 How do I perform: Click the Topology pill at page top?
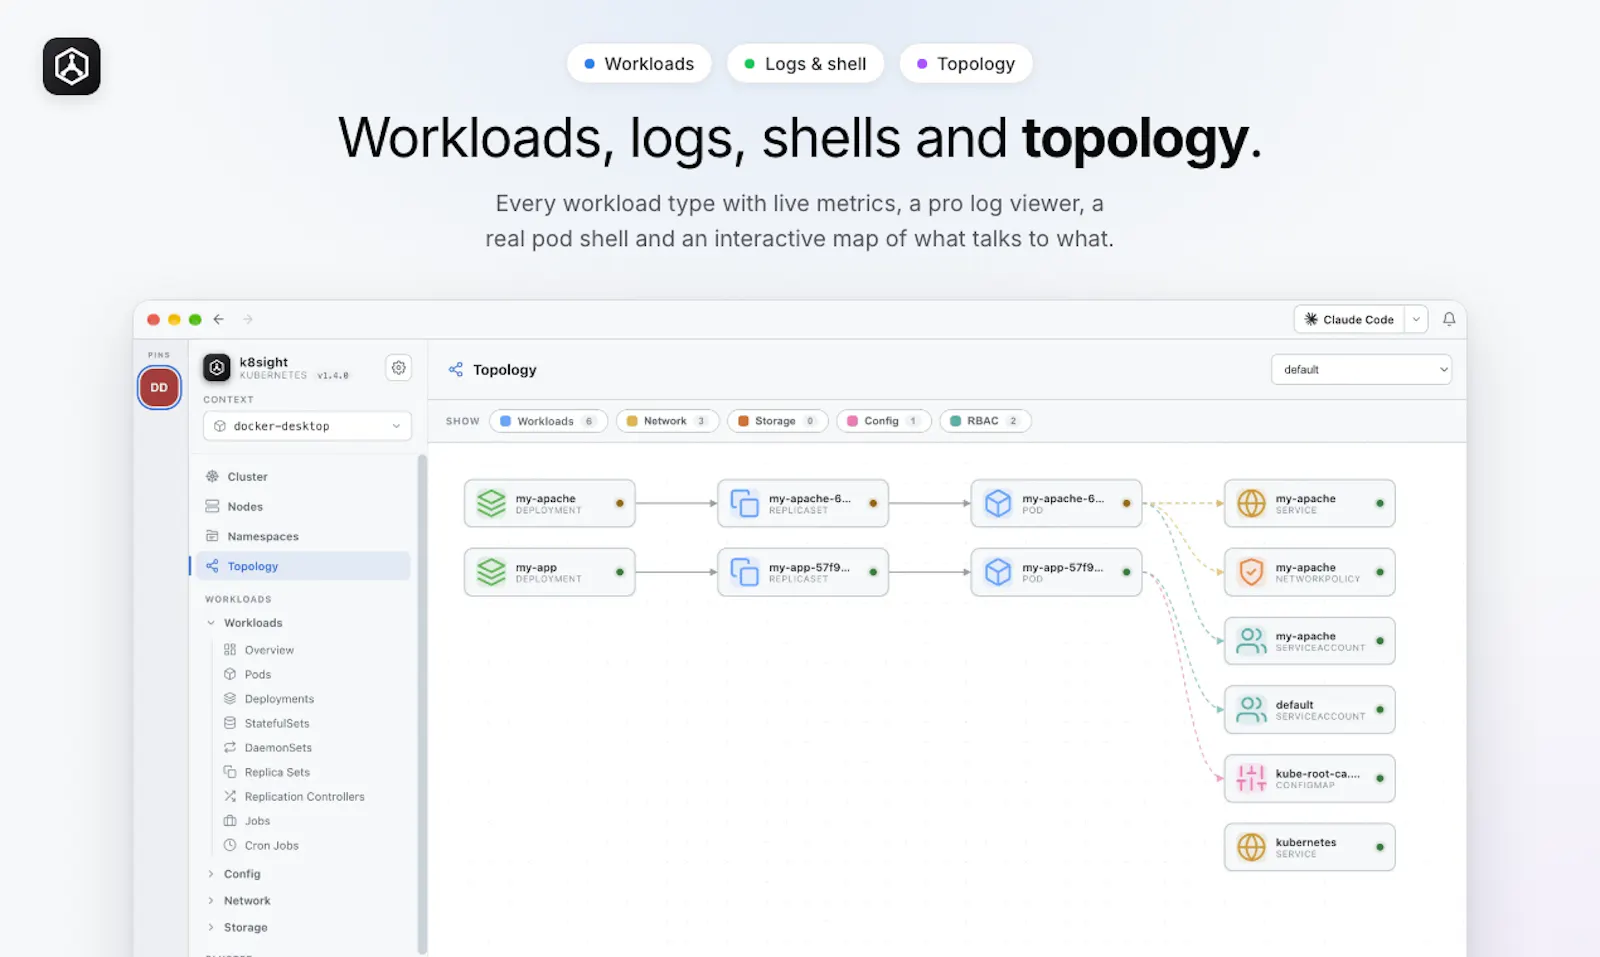pos(966,64)
